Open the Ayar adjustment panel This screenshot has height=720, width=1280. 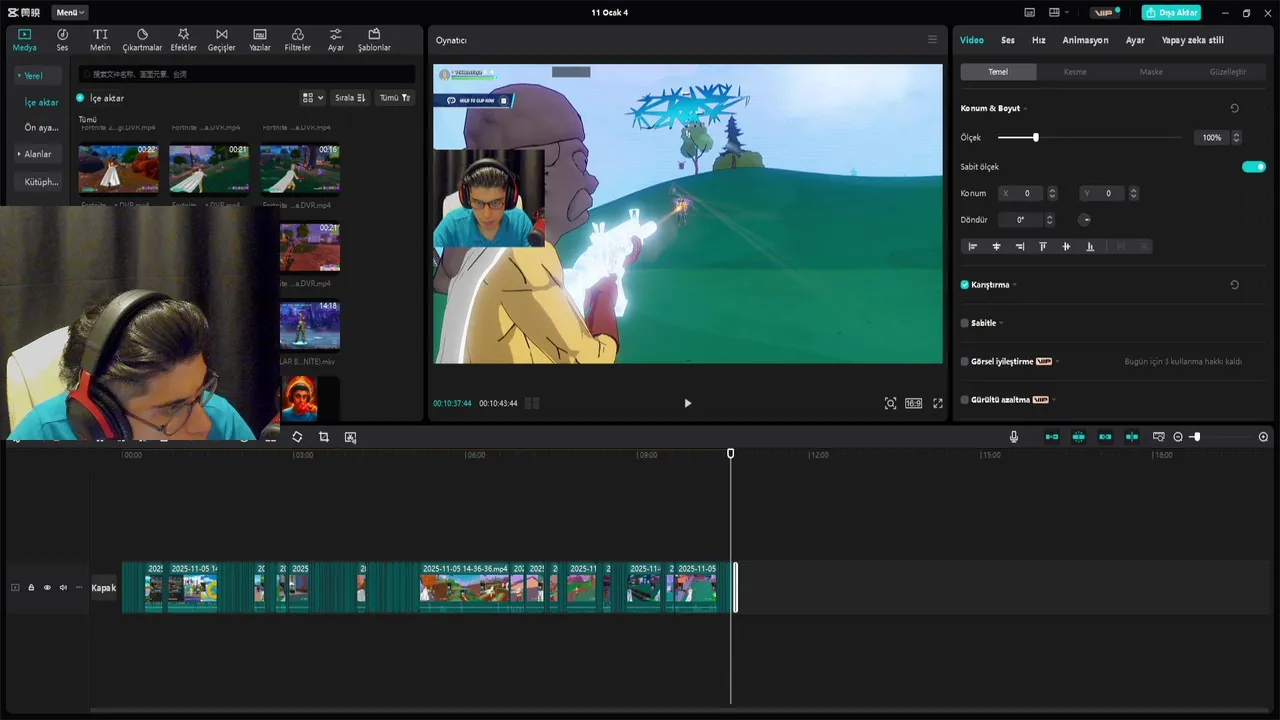click(x=336, y=40)
